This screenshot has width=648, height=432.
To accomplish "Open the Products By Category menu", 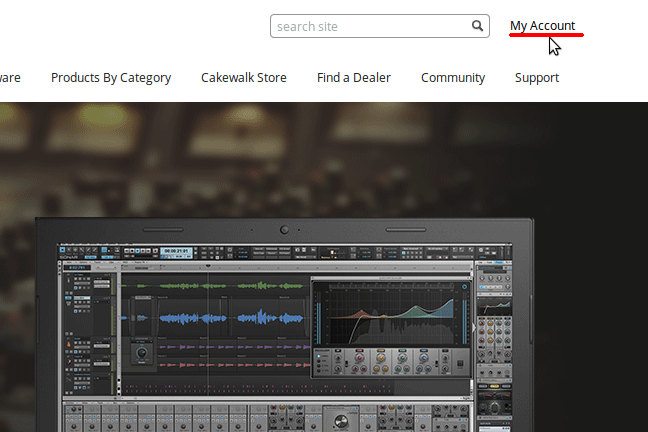I will point(111,78).
